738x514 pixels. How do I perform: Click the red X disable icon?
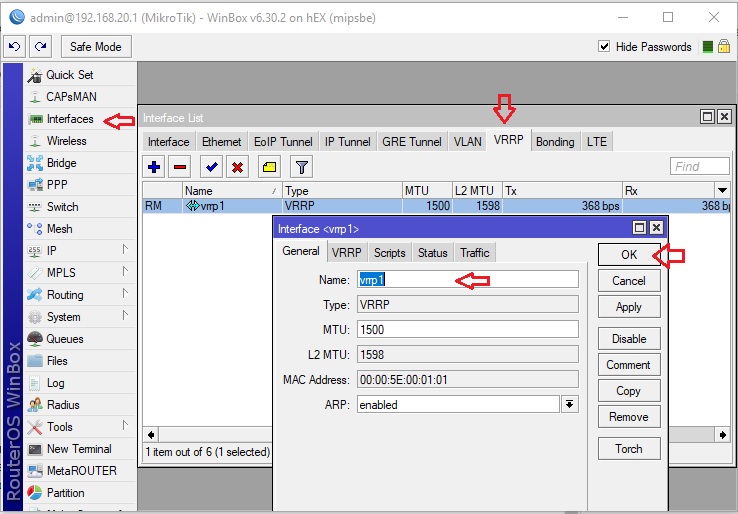coord(237,167)
